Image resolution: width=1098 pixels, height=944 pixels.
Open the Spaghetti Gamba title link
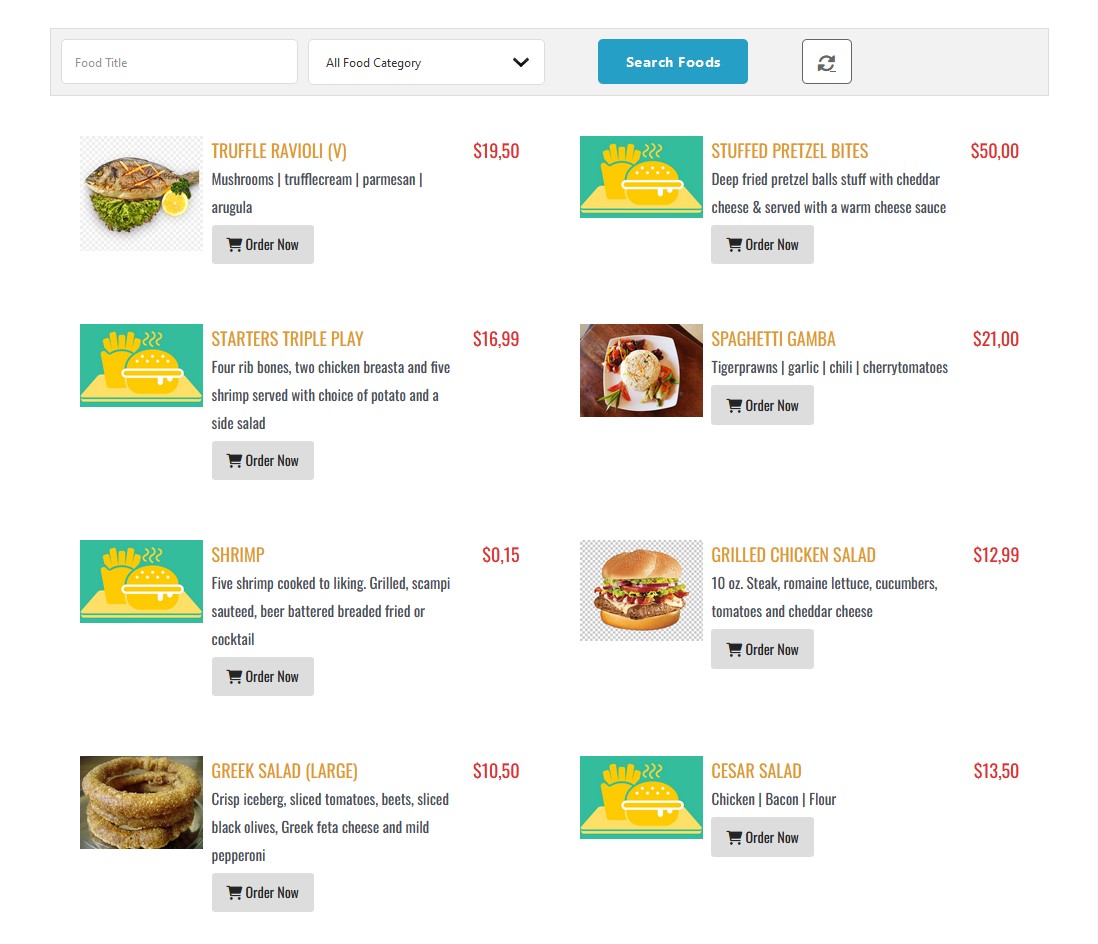[773, 339]
